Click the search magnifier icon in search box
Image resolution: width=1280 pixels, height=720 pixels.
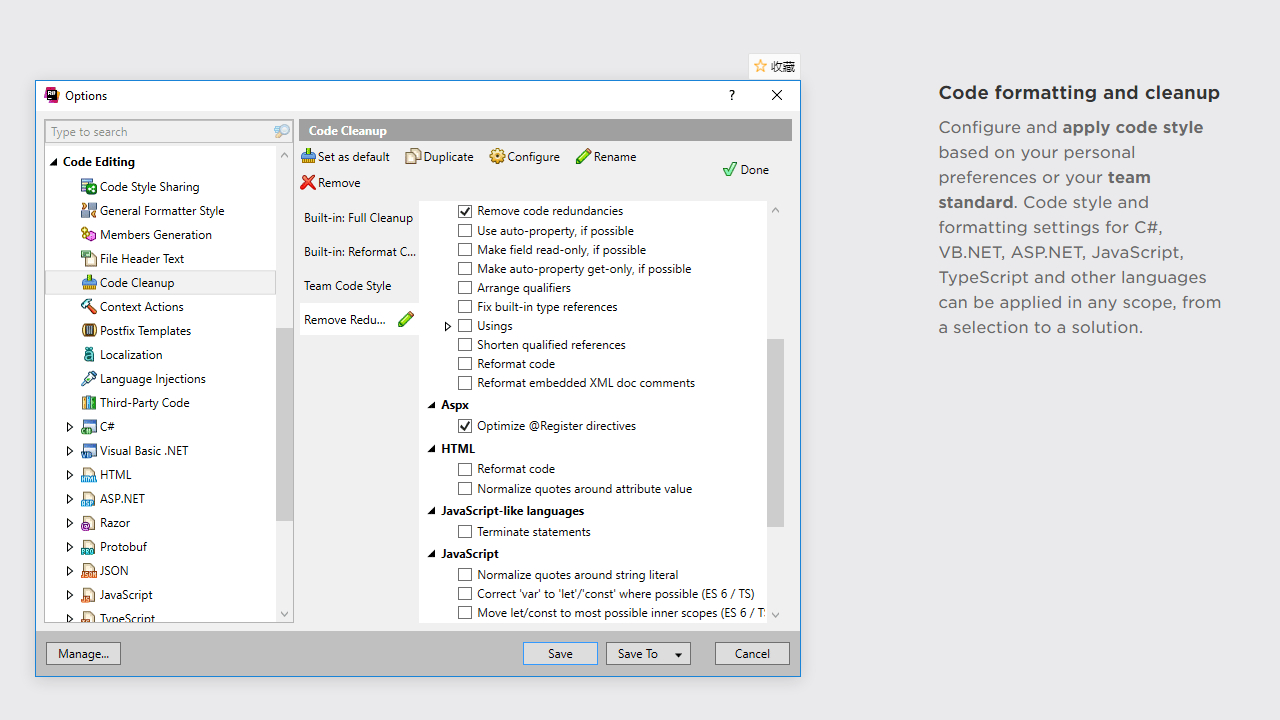(x=282, y=132)
